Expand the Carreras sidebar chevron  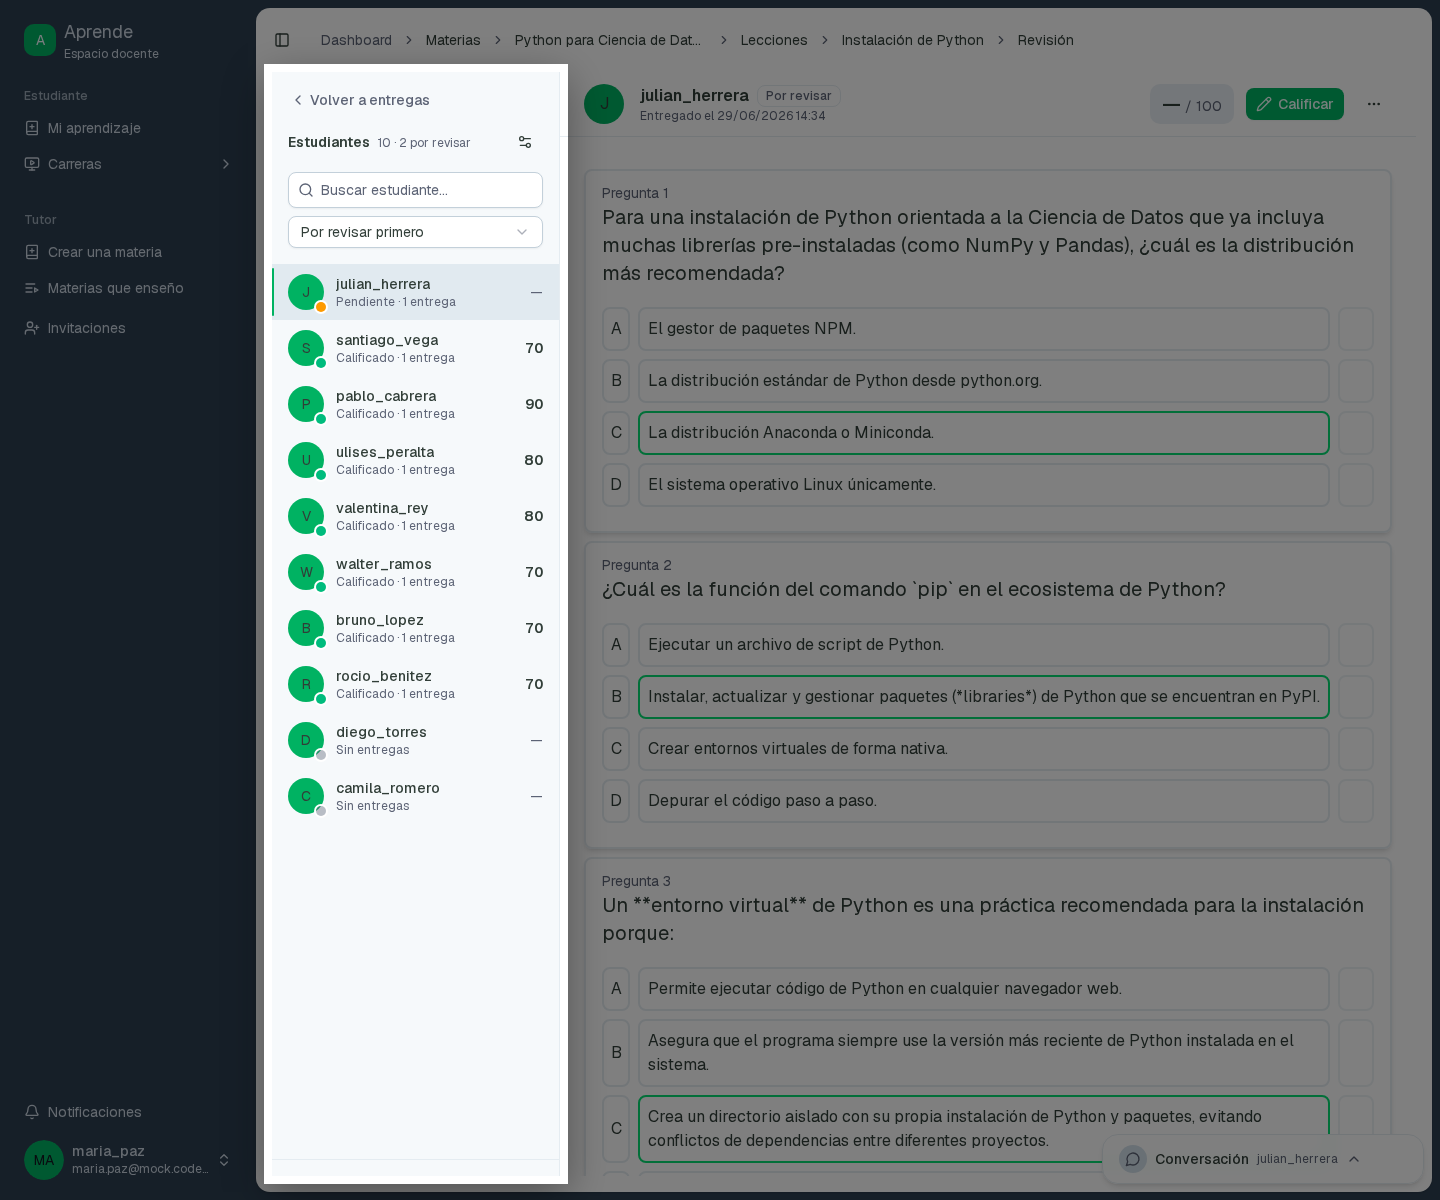click(225, 164)
